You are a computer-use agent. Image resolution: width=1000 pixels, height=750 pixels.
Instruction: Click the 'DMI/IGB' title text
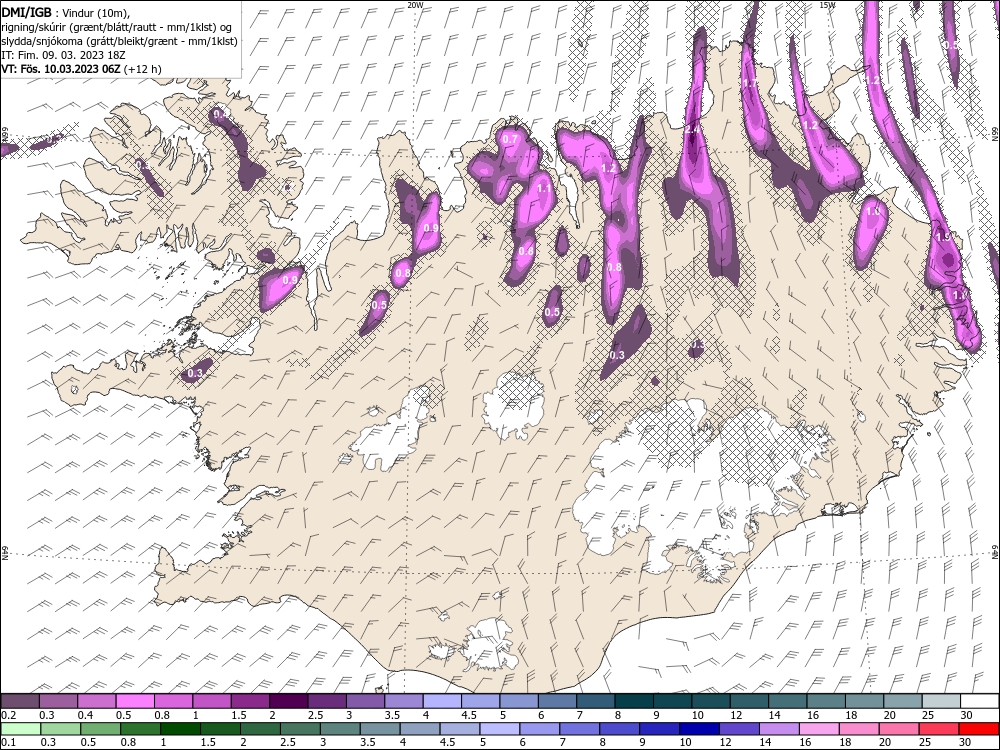tap(27, 12)
